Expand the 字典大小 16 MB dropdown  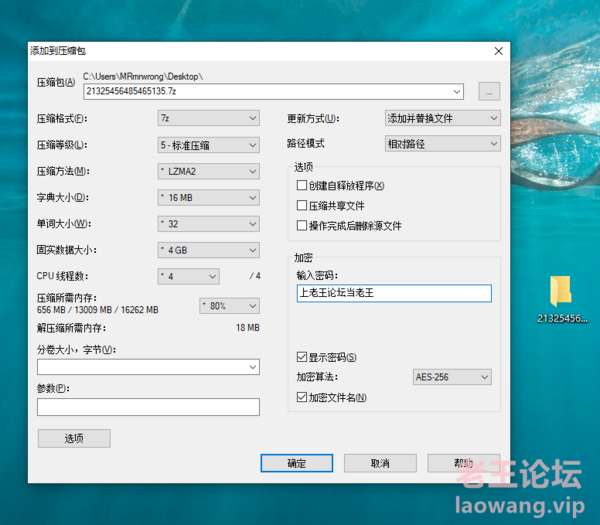coord(209,197)
